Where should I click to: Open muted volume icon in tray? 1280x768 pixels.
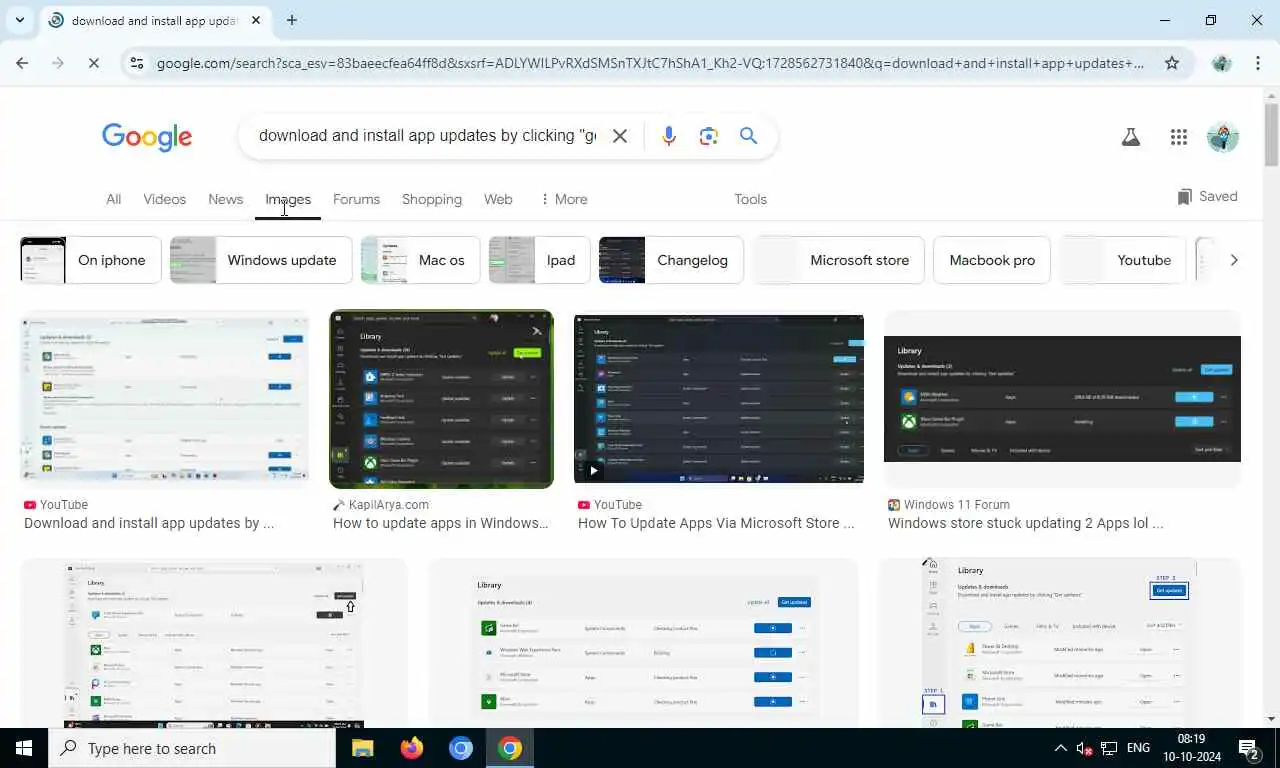(1084, 748)
